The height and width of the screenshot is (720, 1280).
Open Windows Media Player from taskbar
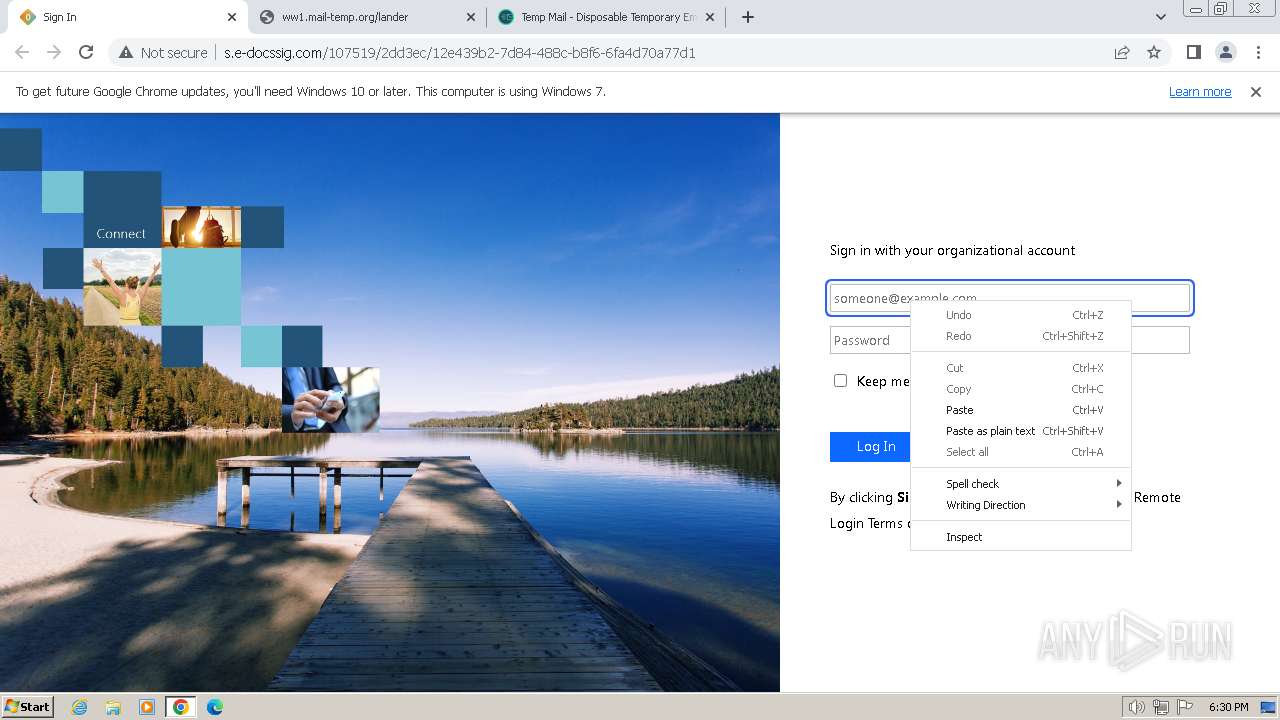147,707
